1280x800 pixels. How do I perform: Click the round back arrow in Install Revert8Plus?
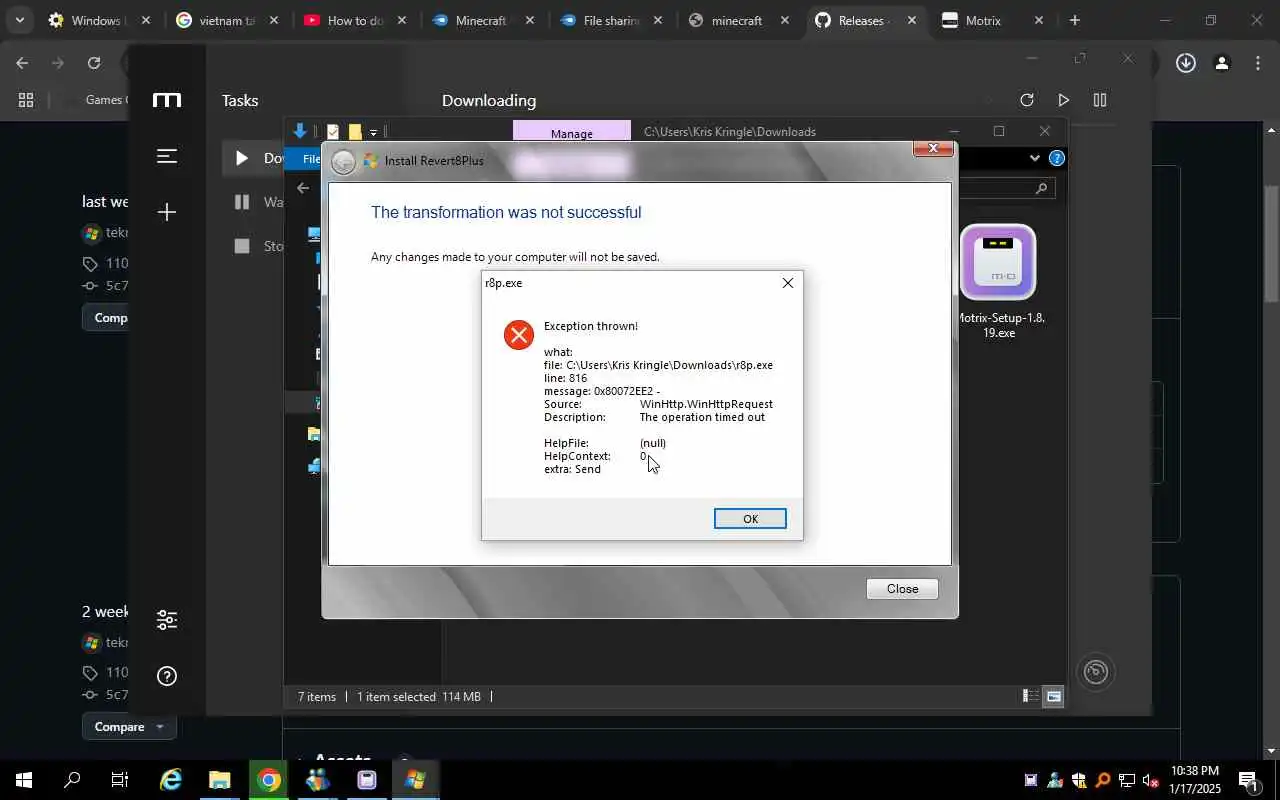pos(343,162)
